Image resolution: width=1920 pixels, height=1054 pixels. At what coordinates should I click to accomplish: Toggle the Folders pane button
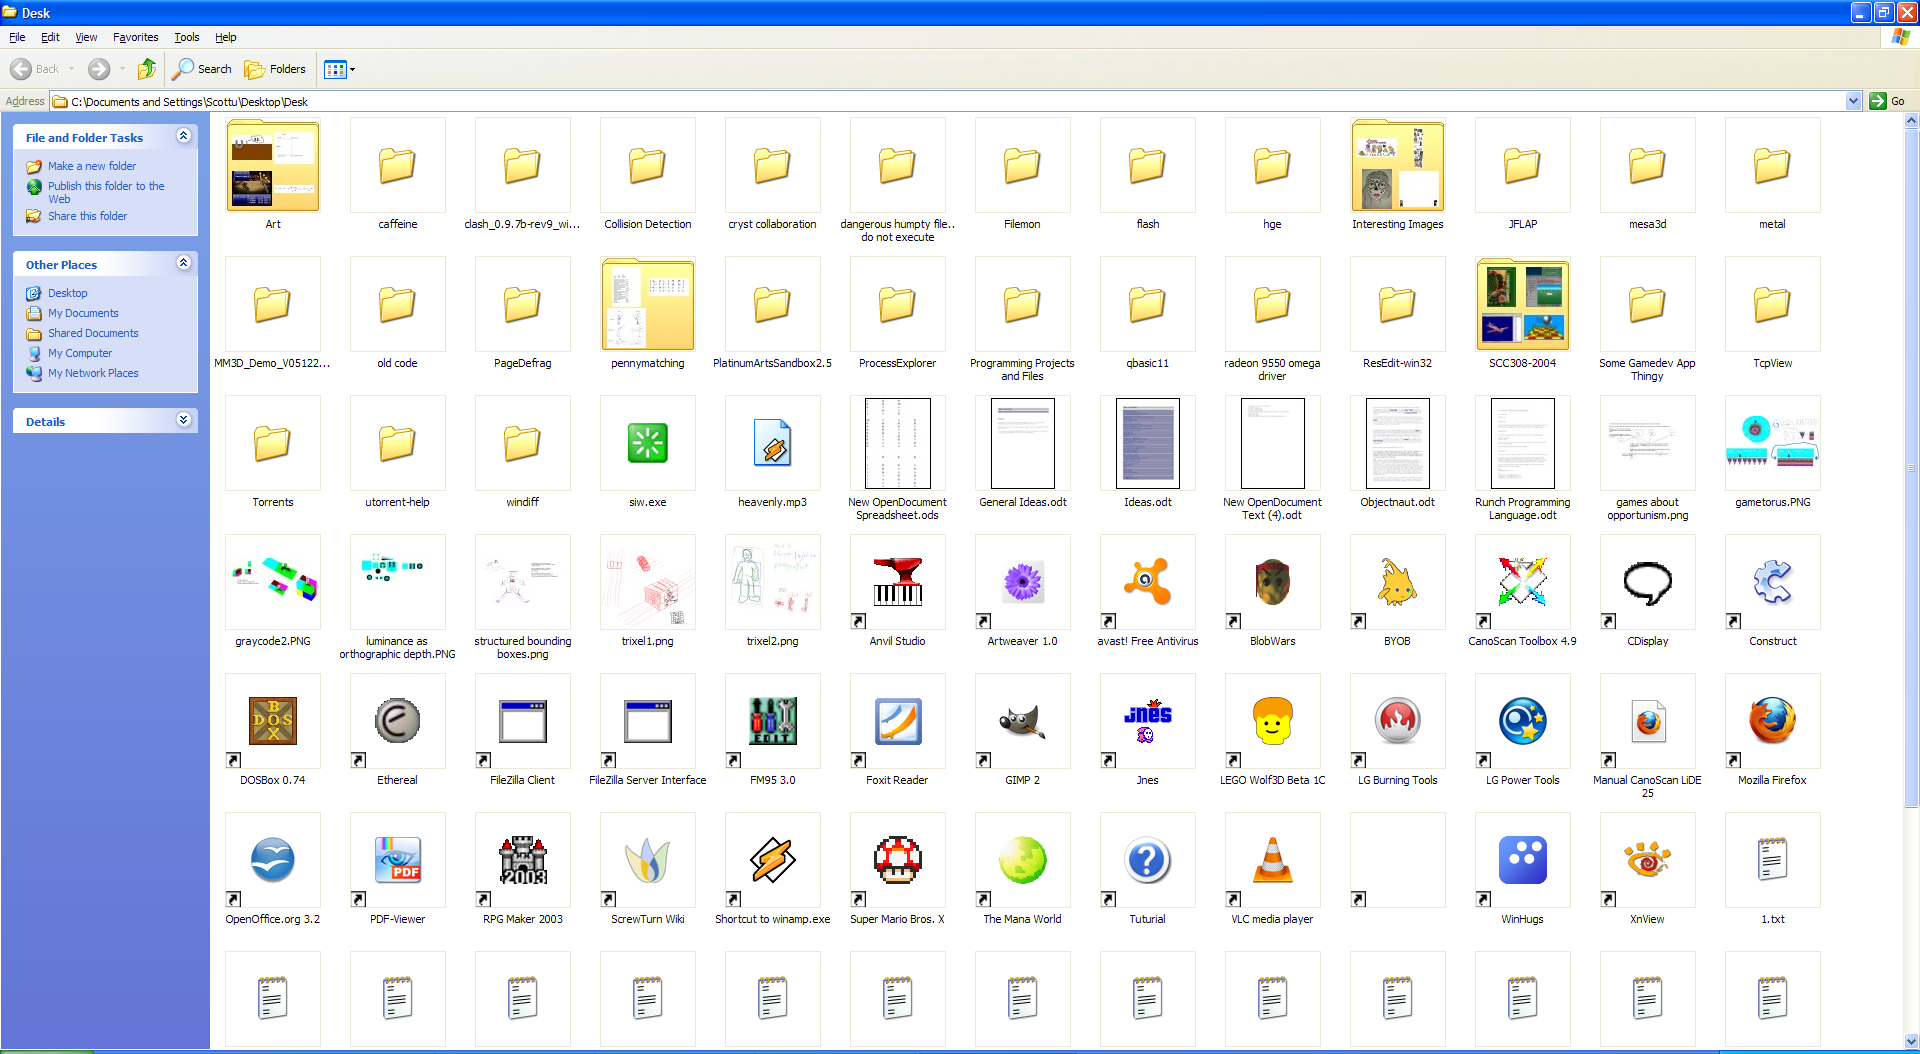276,69
